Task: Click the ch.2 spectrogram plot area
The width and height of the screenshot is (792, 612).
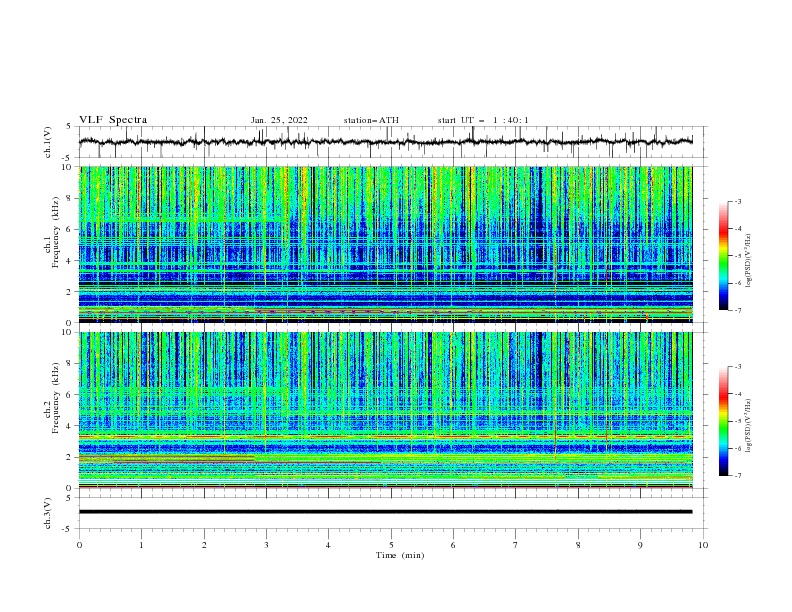Action: pyautogui.click(x=386, y=410)
